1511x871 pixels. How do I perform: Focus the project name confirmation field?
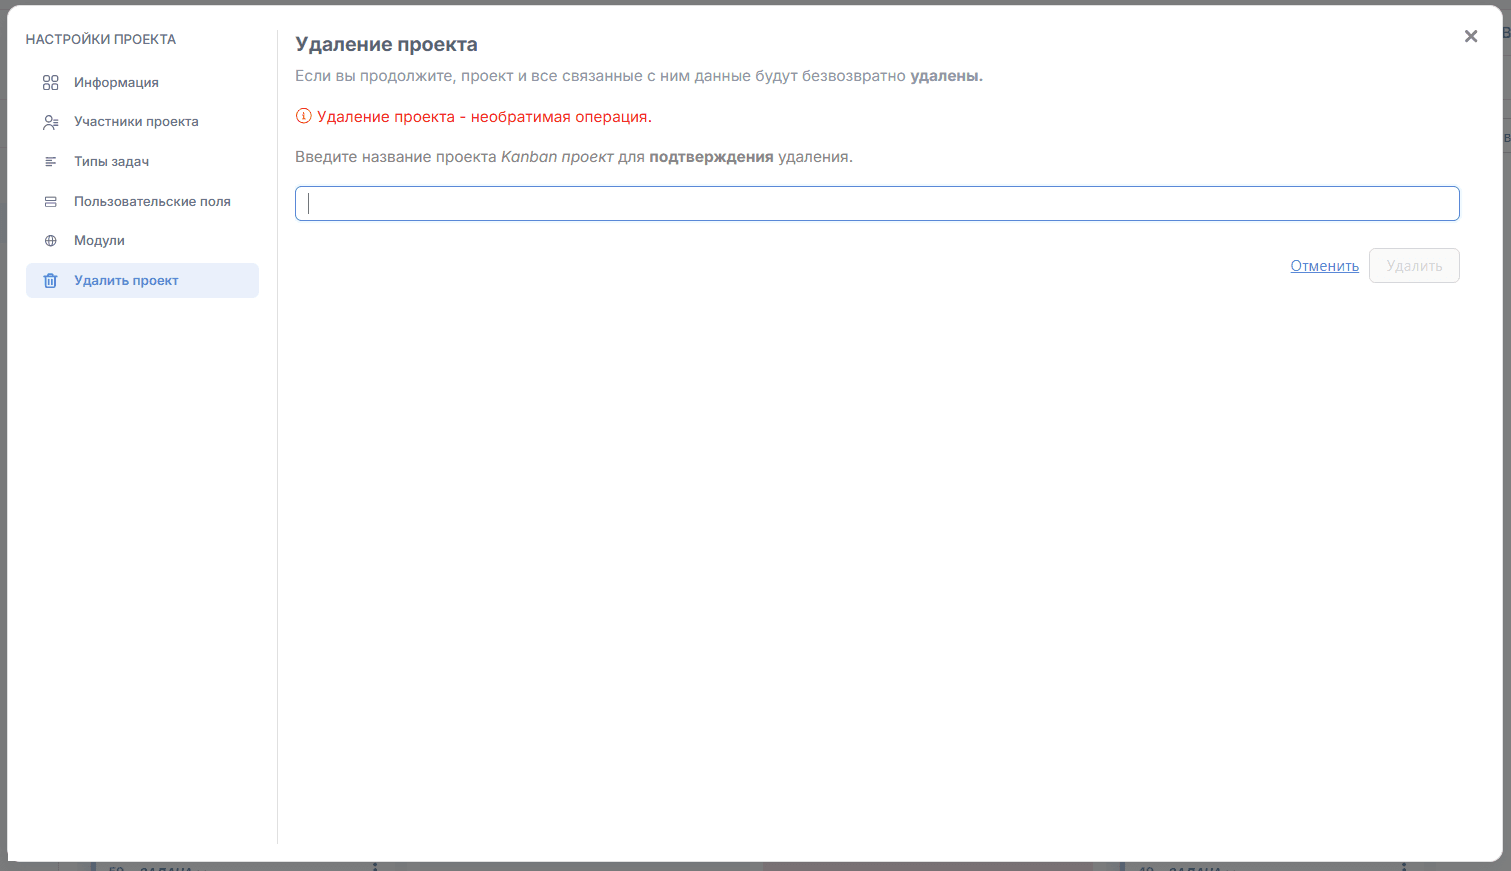(x=877, y=204)
